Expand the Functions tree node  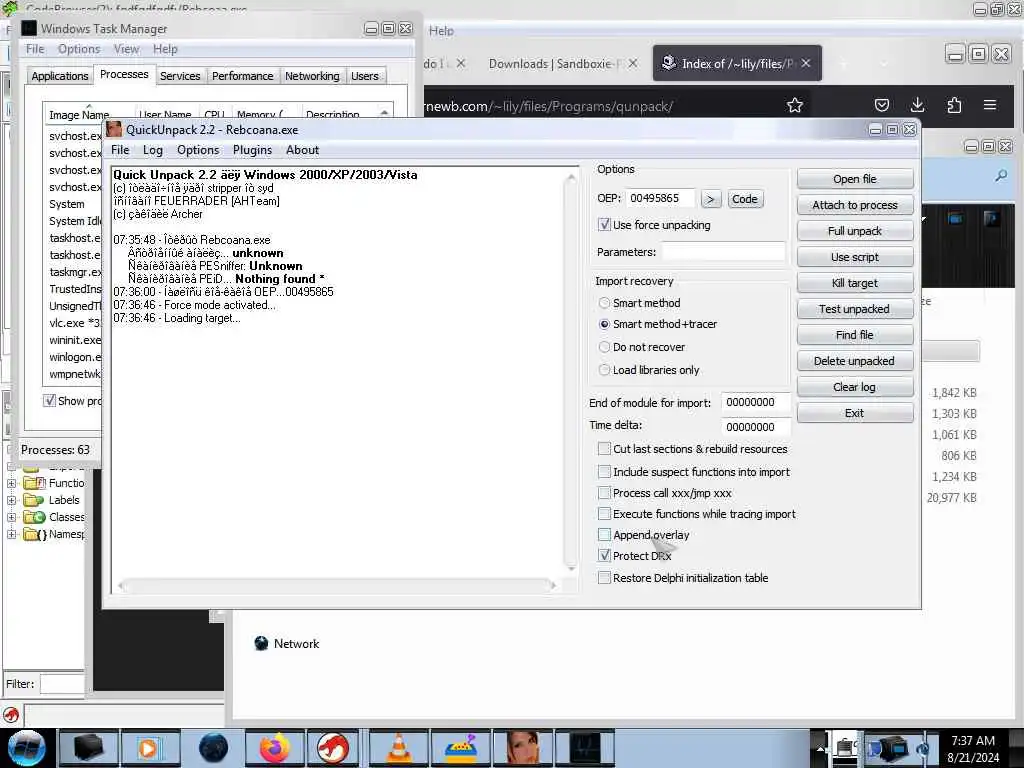point(11,483)
